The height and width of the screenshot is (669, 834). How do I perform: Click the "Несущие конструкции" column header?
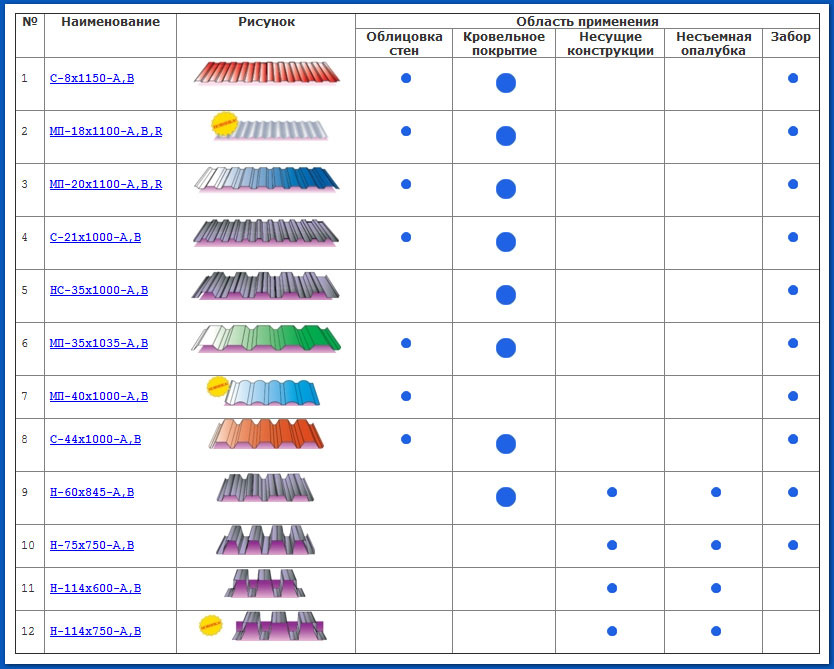pos(611,44)
